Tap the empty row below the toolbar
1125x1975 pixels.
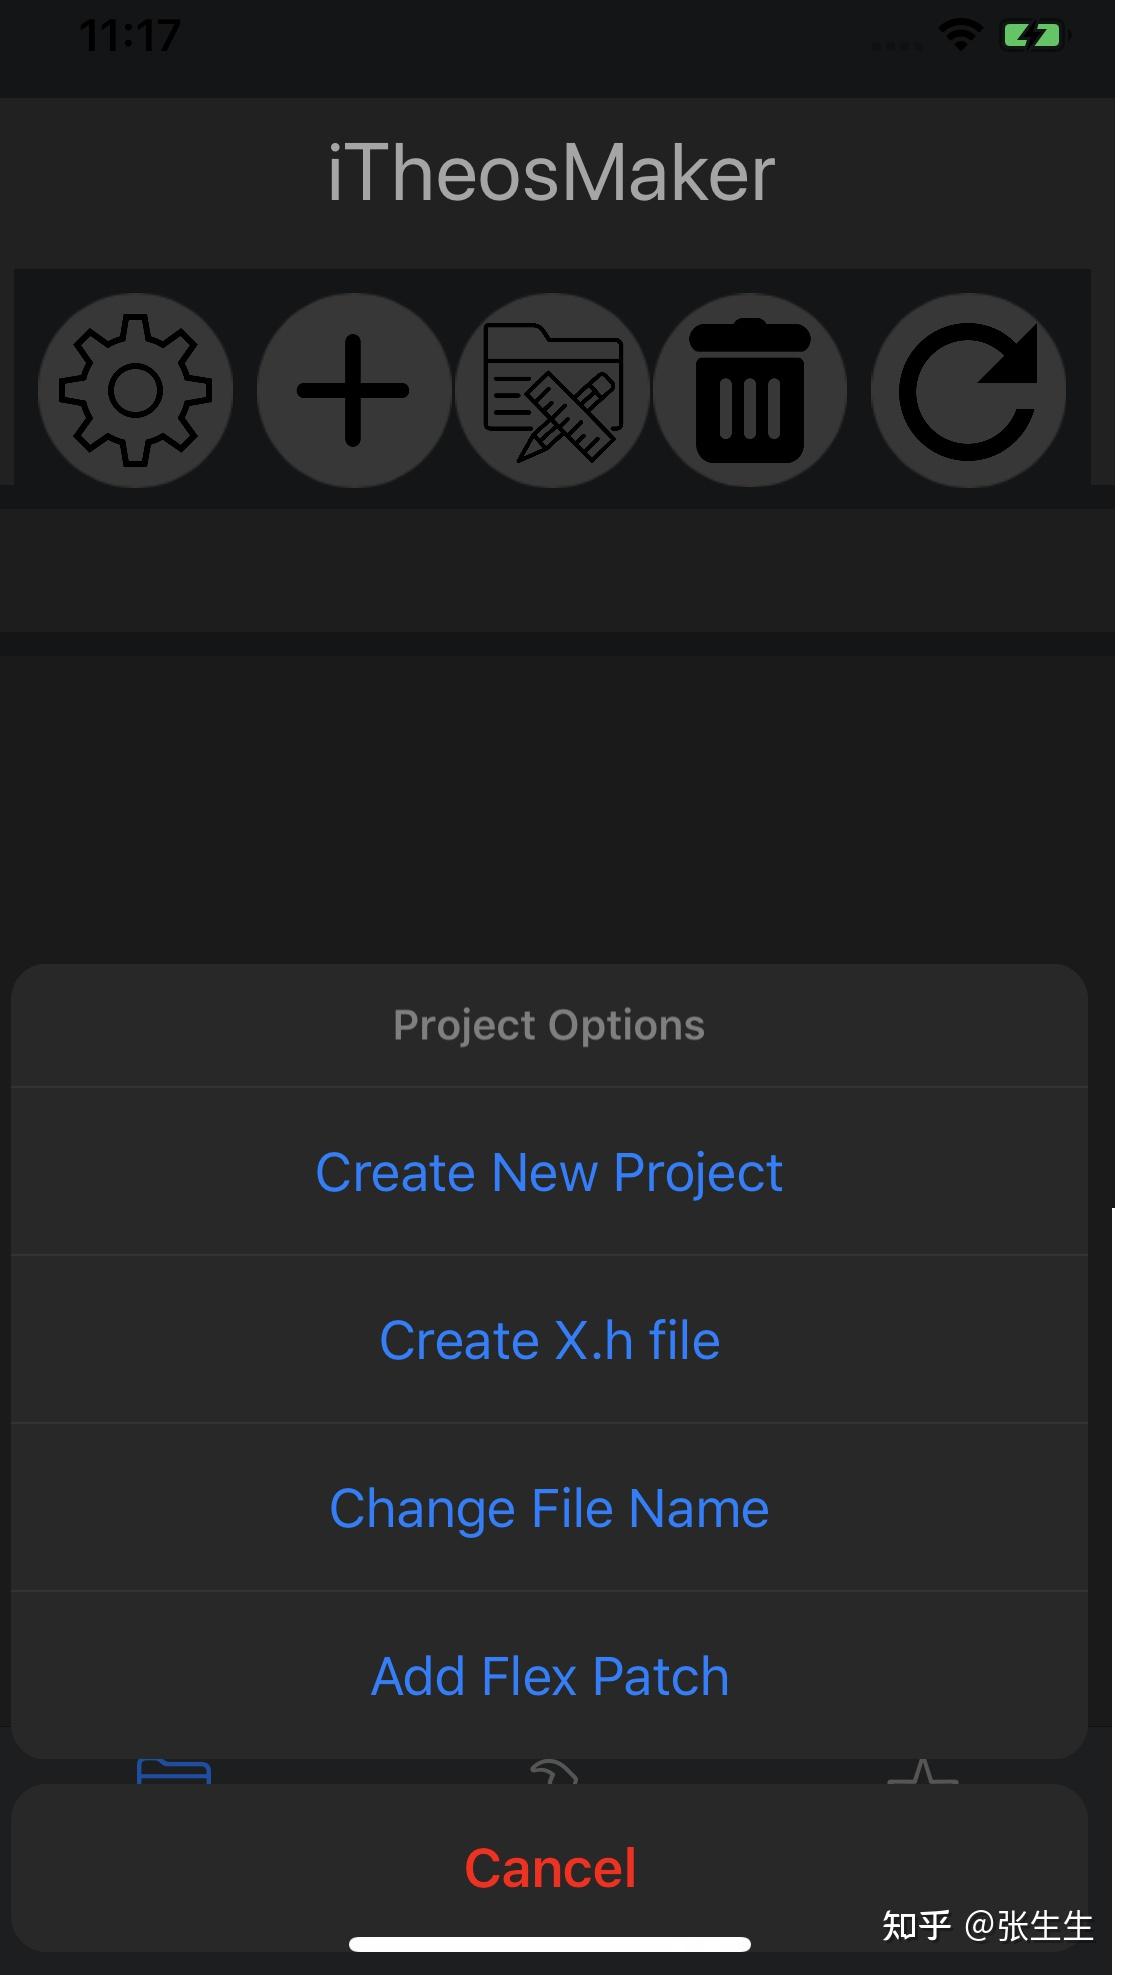(557, 570)
